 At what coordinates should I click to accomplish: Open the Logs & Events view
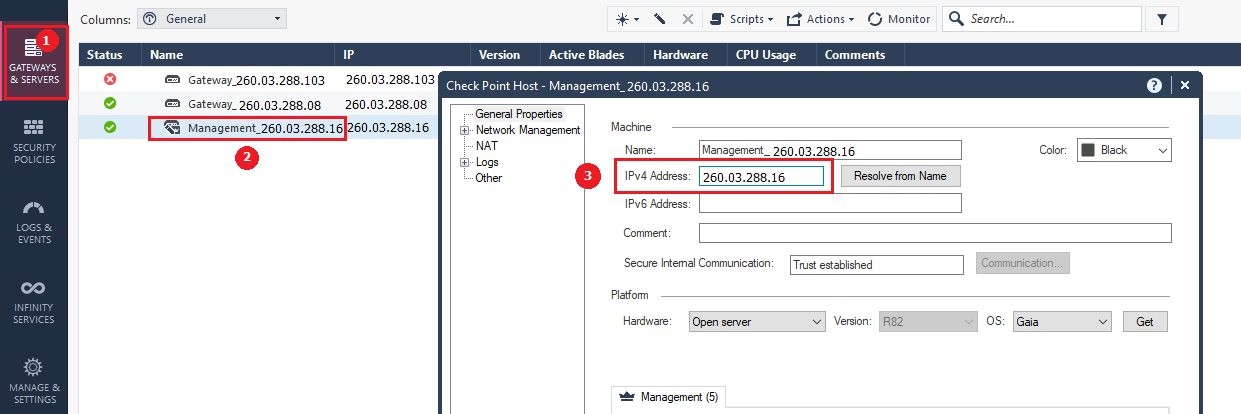pos(34,221)
